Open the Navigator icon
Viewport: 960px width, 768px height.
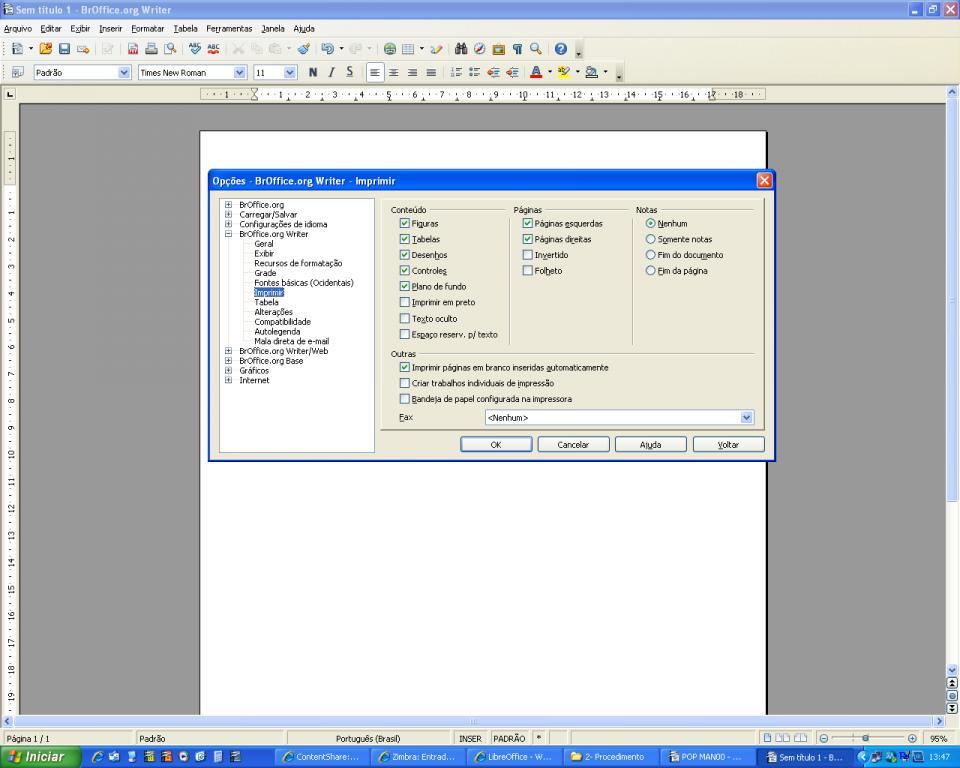click(x=480, y=49)
